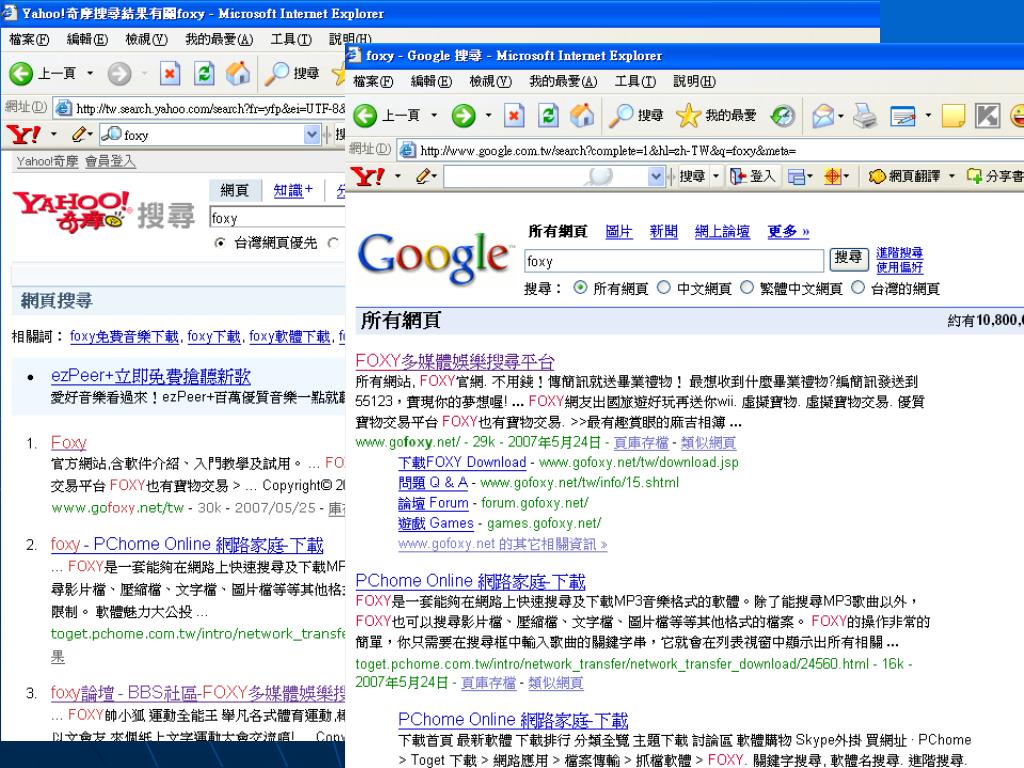Stop loading in the Yahoo window
This screenshot has width=1024, height=768.
(x=170, y=74)
